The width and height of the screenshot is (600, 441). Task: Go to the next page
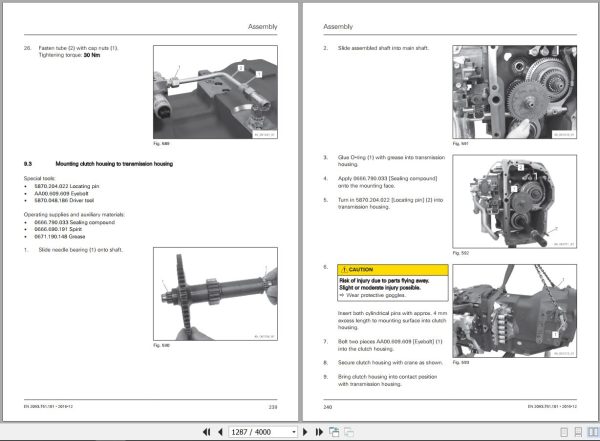[305, 432]
